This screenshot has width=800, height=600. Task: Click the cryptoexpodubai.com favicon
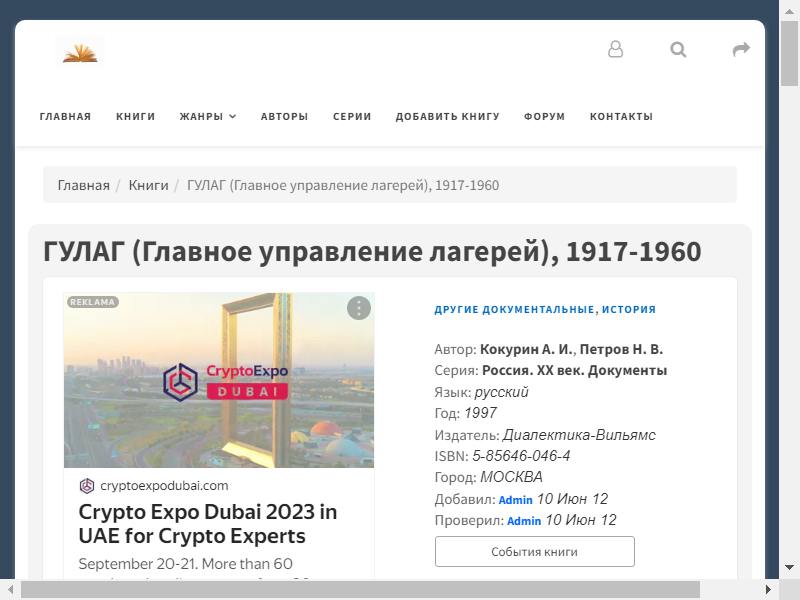click(87, 486)
